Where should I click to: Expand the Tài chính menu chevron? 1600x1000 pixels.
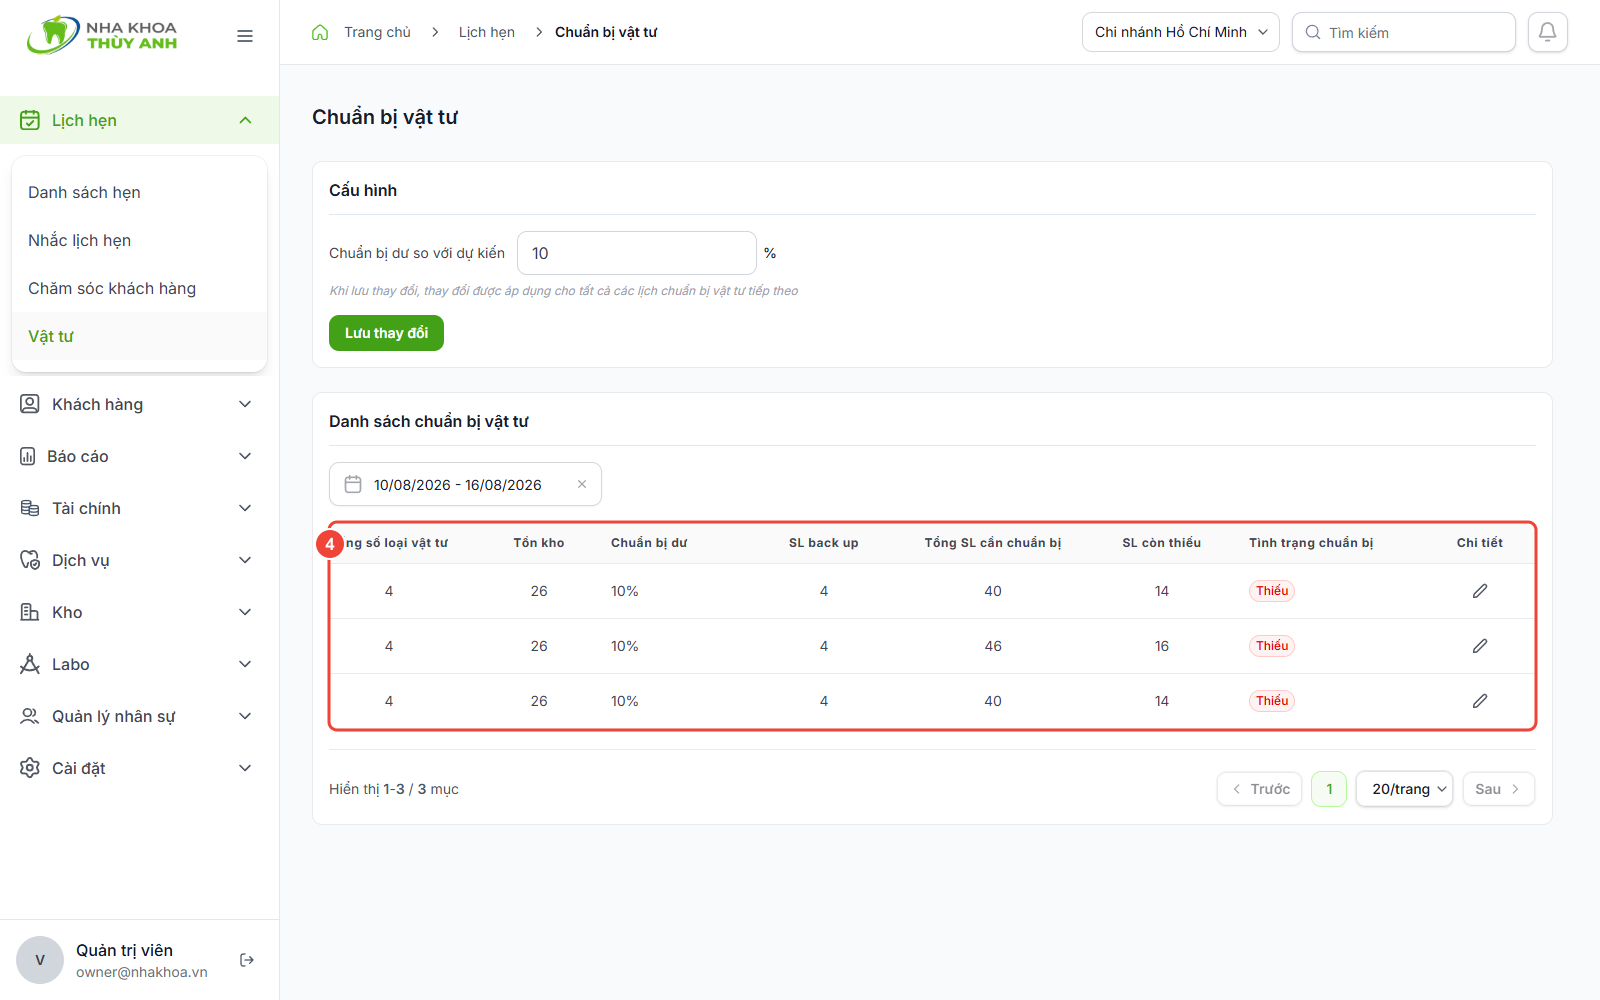pos(245,508)
